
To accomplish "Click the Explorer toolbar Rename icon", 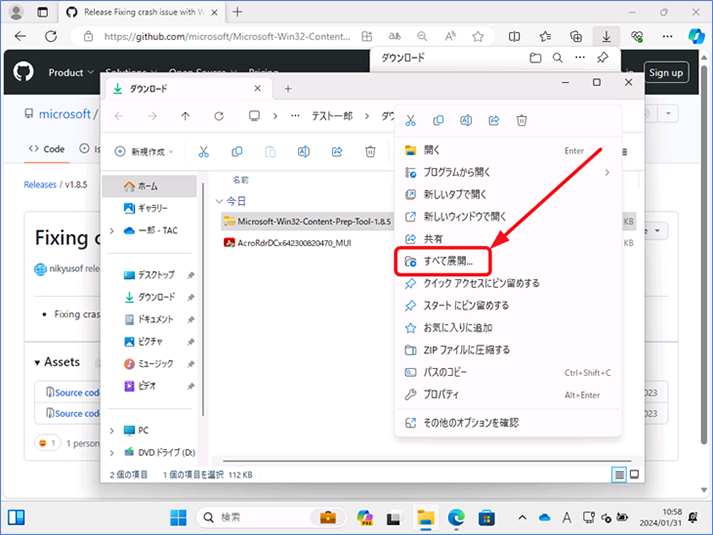I will [x=303, y=152].
